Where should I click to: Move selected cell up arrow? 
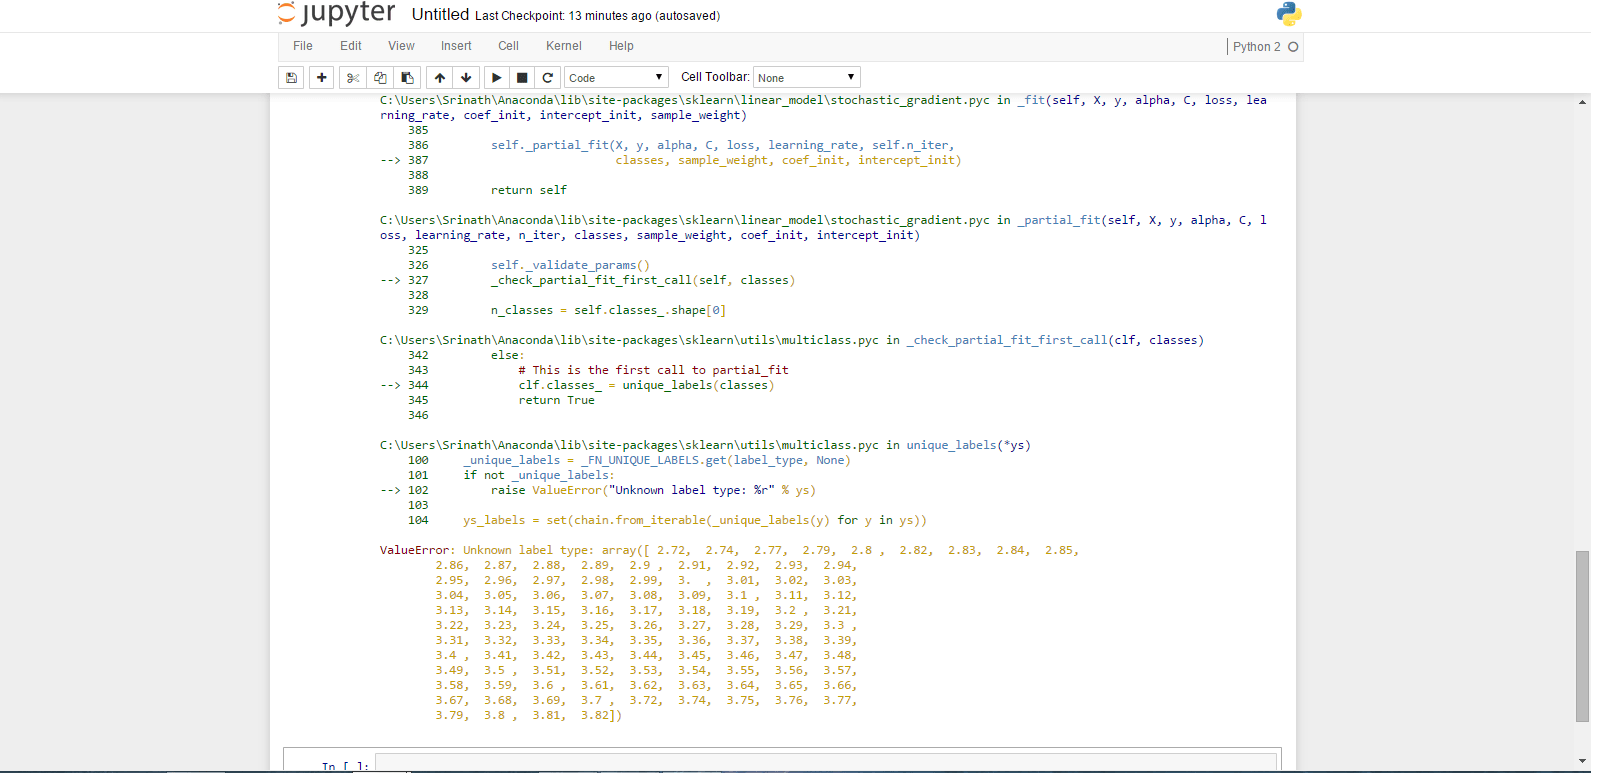[440, 77]
